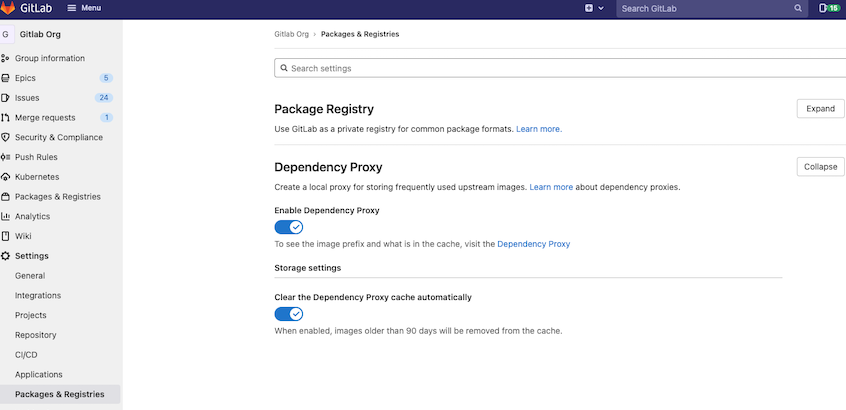
Task: Open Integrations settings
Action: [x=38, y=296]
